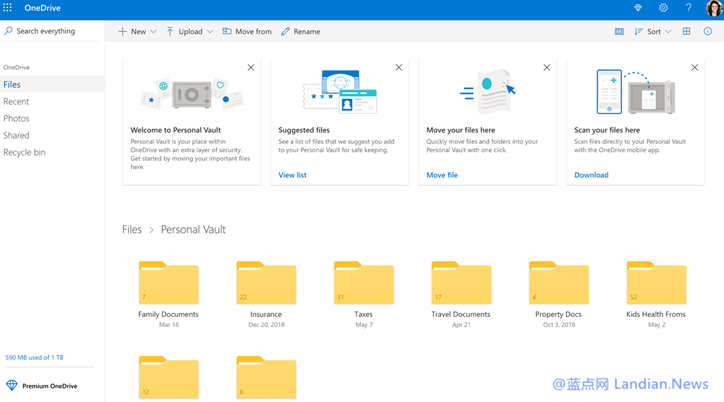Click the OneDrive title in header
Screen dimensions: 724x402
(x=42, y=8)
